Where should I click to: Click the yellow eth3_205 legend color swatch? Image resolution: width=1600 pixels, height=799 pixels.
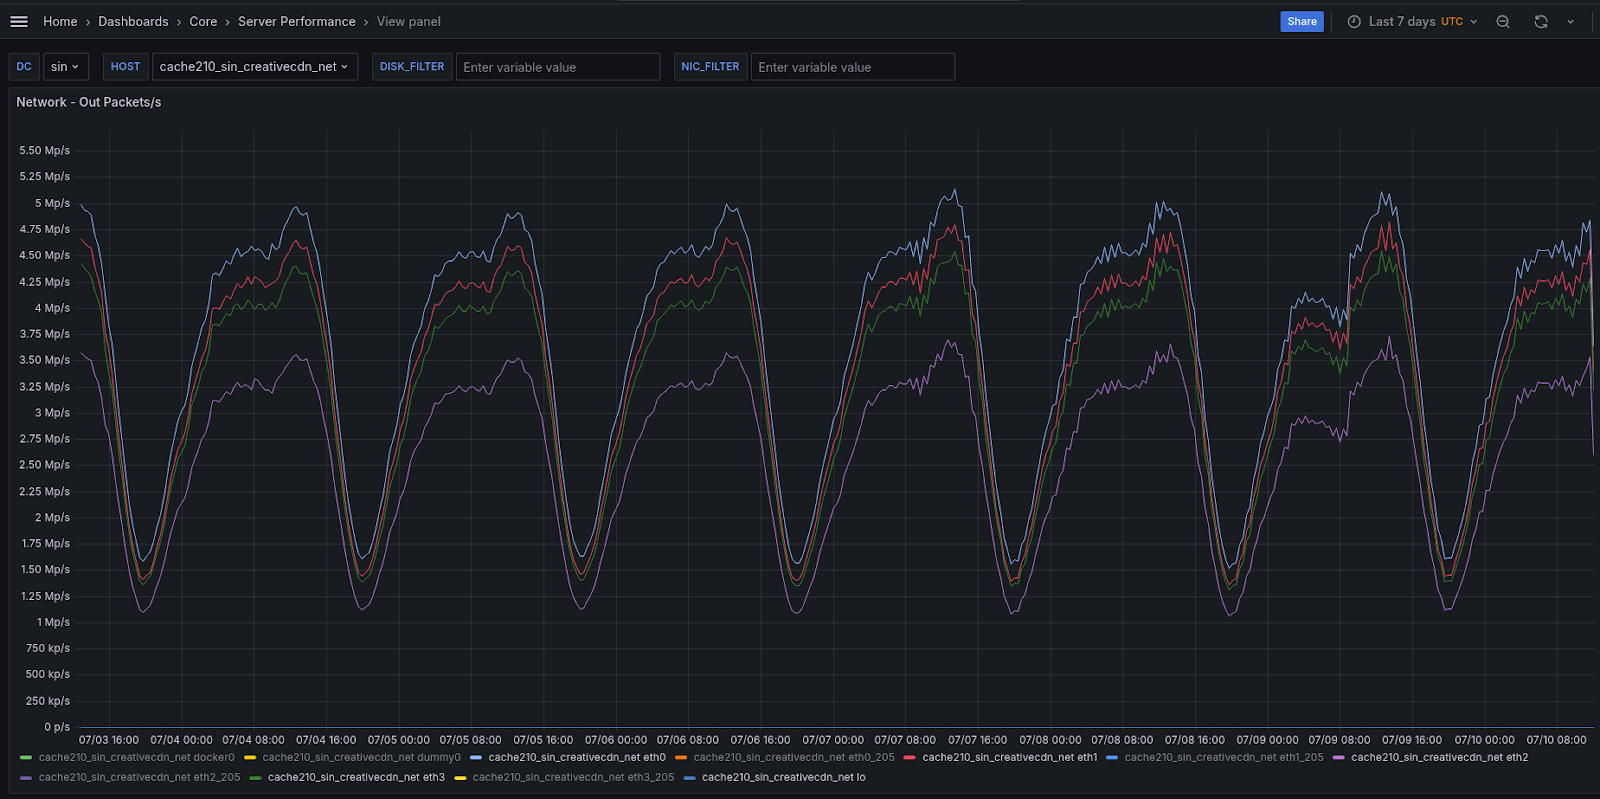tap(460, 778)
